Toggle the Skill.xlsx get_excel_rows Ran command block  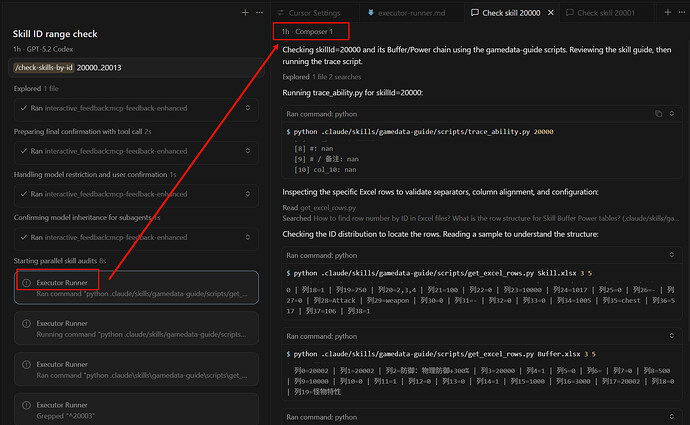(x=672, y=255)
